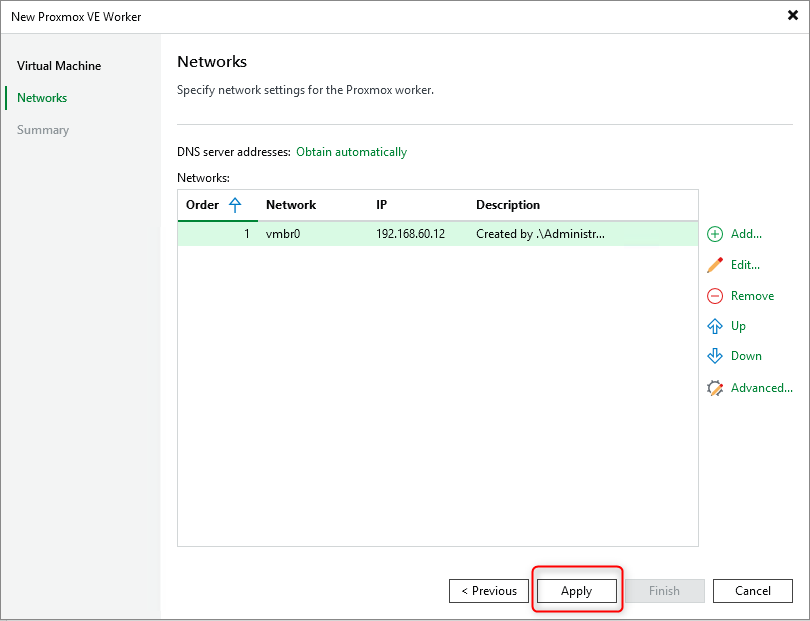Image resolution: width=810 pixels, height=621 pixels.
Task: Switch to the Virtual Machine step
Action: click(x=59, y=65)
